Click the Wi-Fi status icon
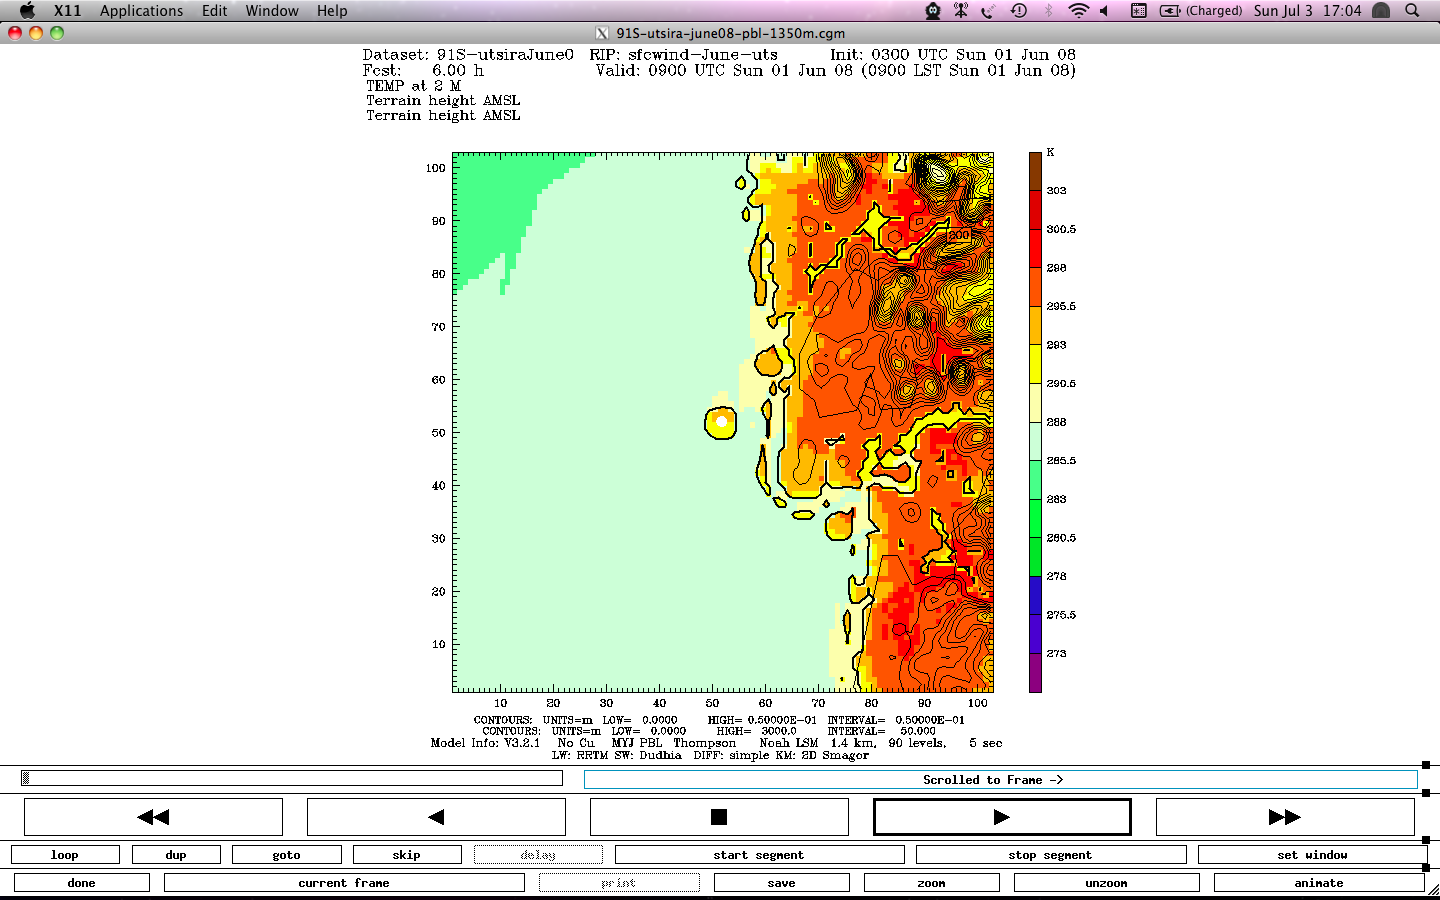 [1078, 11]
